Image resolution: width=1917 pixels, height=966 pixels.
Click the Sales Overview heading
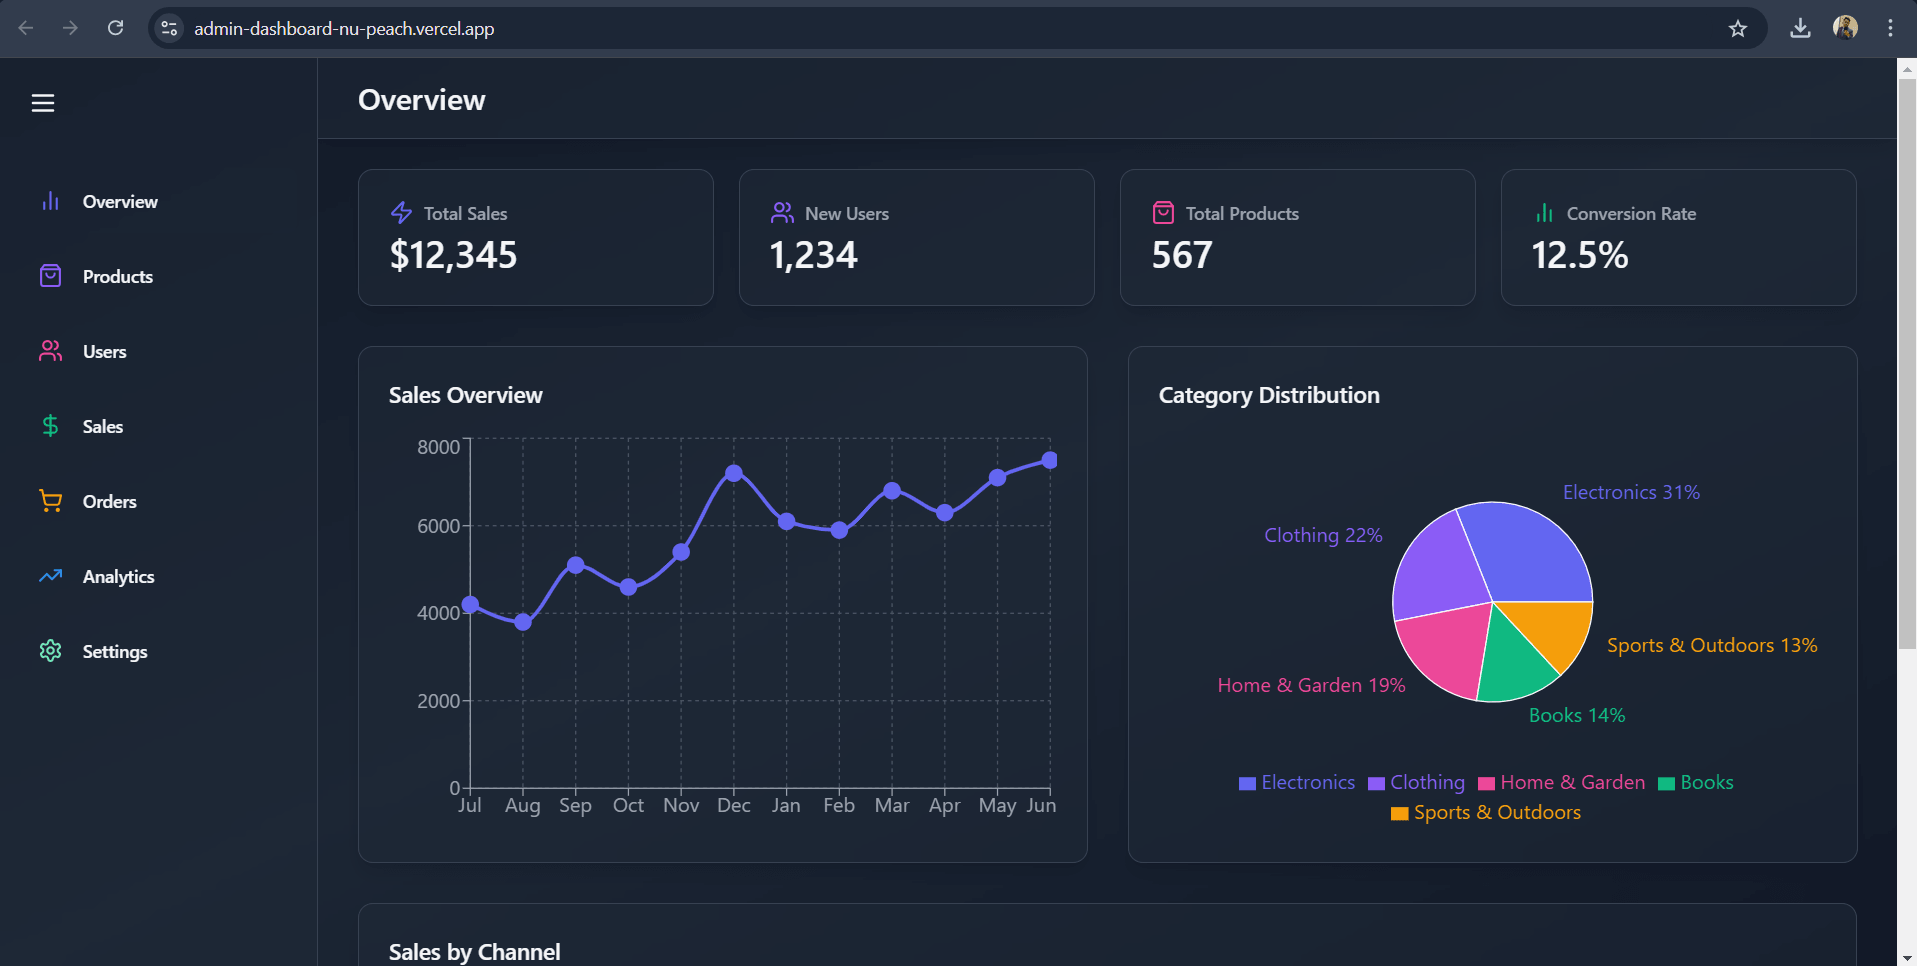point(466,395)
